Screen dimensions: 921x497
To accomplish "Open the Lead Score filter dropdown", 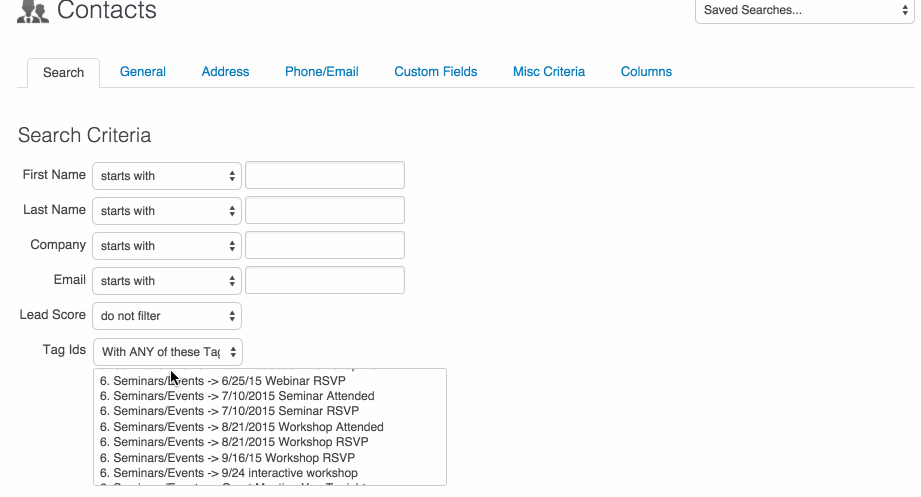I will tap(167, 316).
